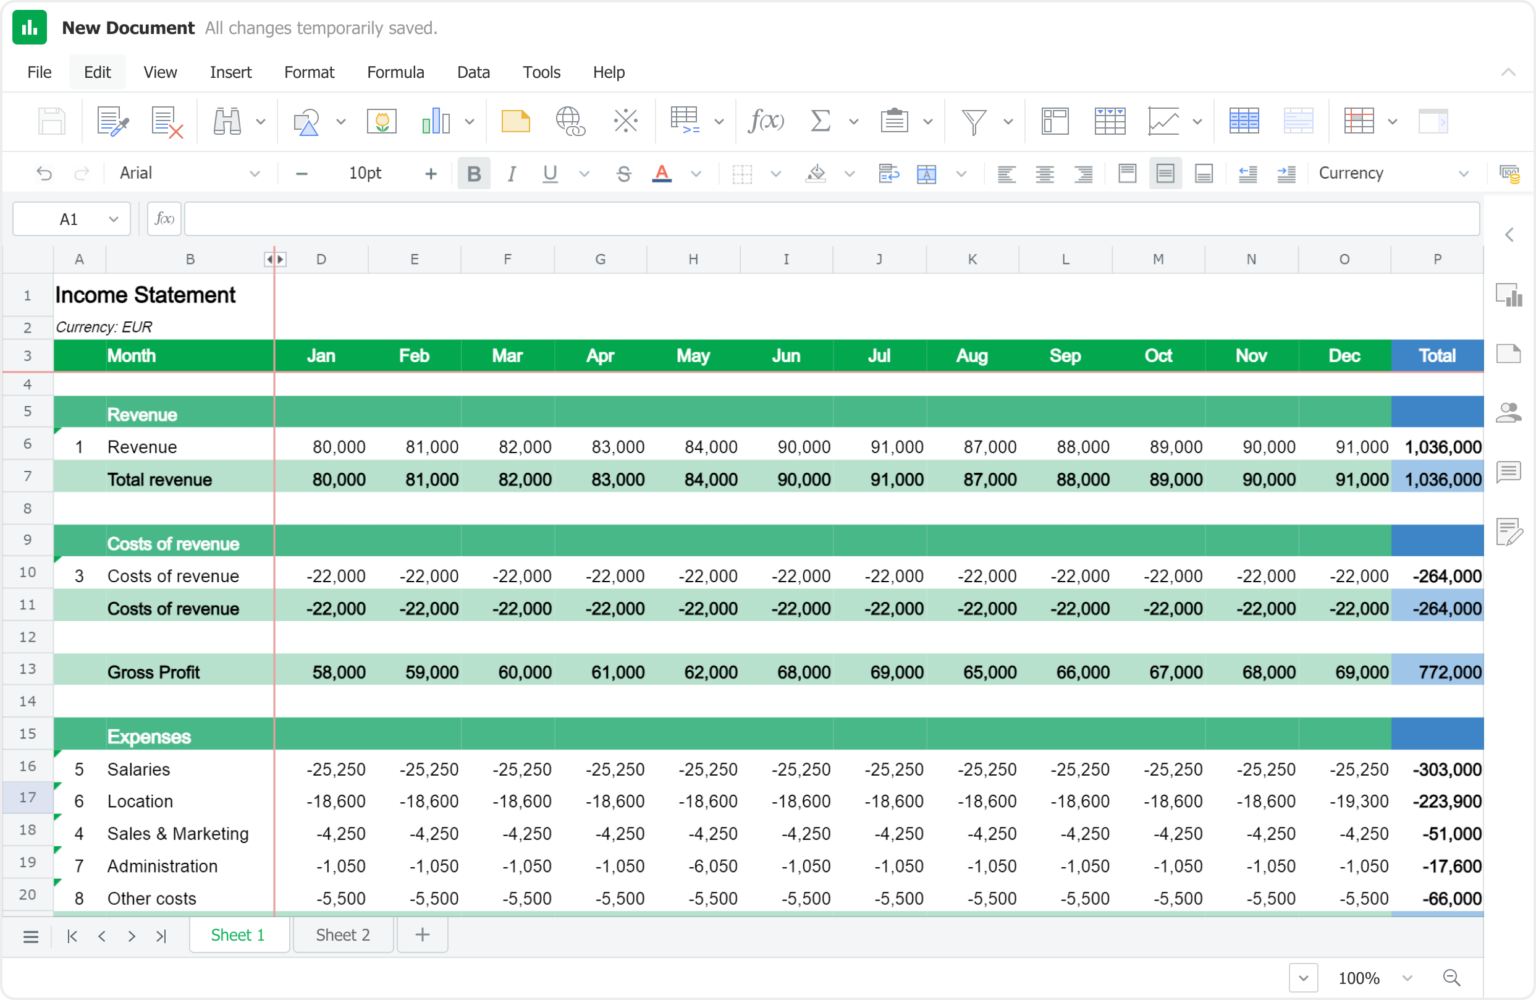Open the A1 cell reference dropdown

coord(113,219)
